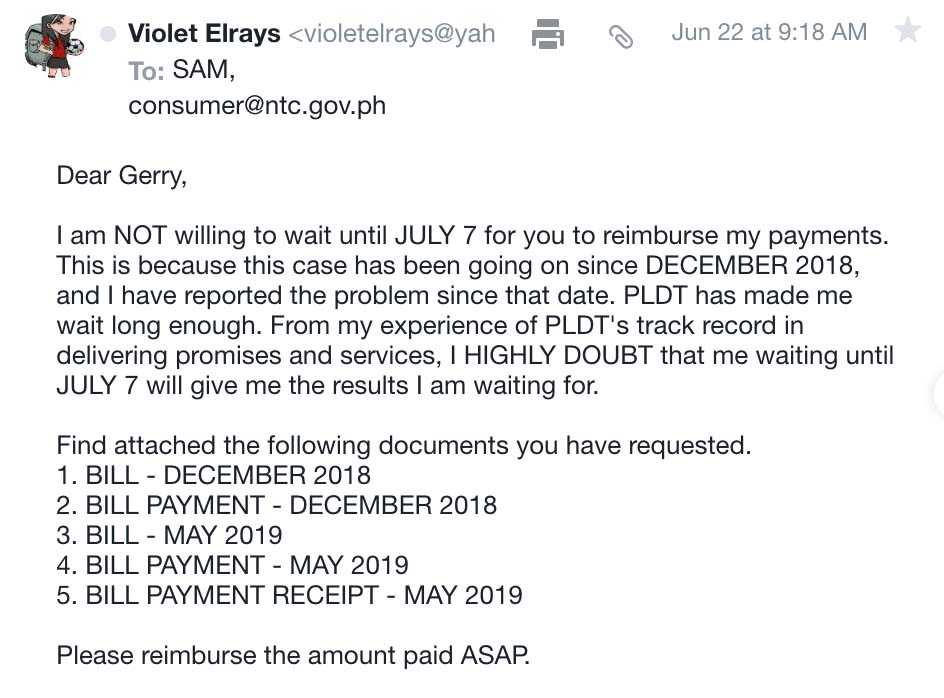This screenshot has width=944, height=698.
Task: Star this email from Violet Elrays
Action: pyautogui.click(x=907, y=31)
